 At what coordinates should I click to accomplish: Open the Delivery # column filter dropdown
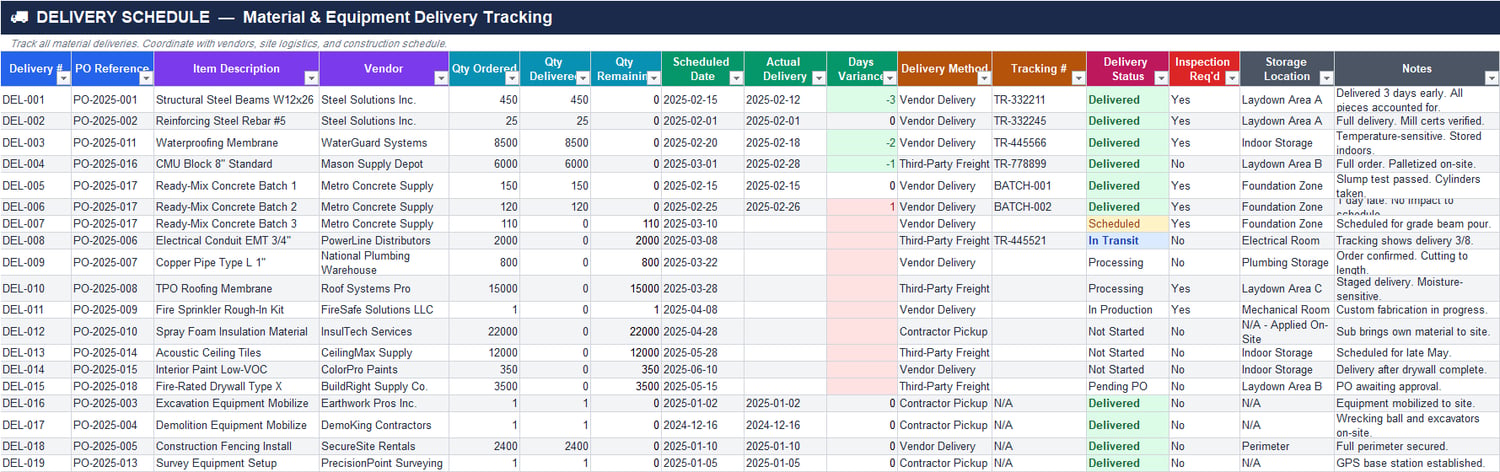coord(63,77)
